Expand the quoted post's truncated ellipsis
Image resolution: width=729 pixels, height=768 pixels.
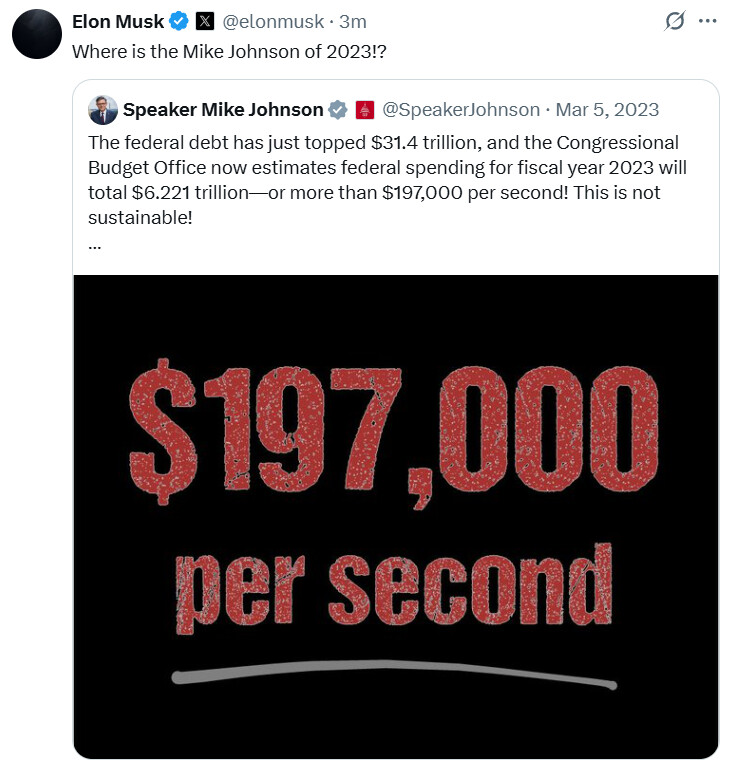click(94, 243)
